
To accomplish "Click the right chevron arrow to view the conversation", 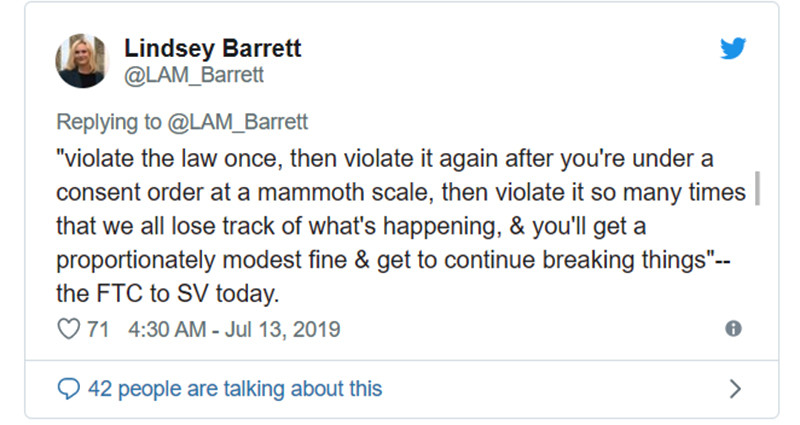I will click(735, 388).
